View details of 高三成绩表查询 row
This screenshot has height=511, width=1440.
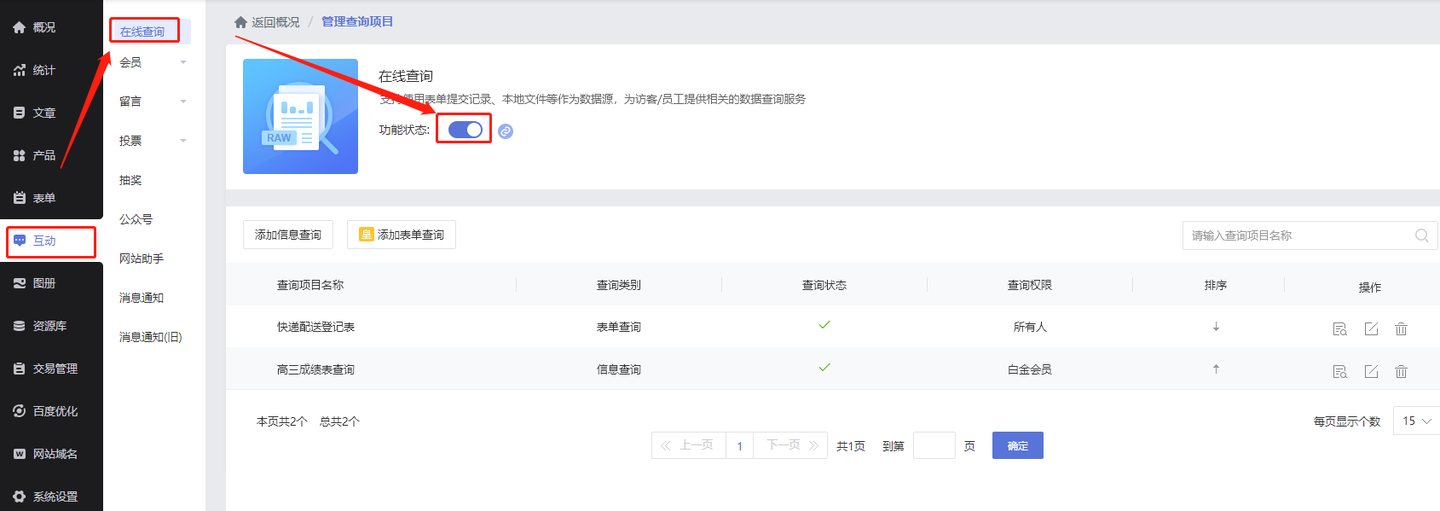(x=1340, y=372)
